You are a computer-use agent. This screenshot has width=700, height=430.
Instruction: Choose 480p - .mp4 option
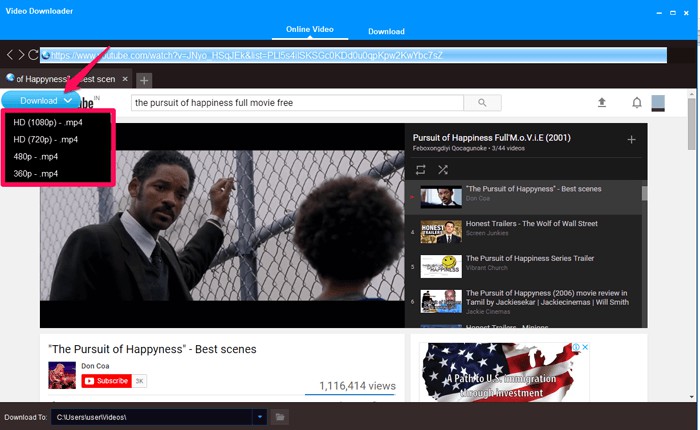click(36, 156)
